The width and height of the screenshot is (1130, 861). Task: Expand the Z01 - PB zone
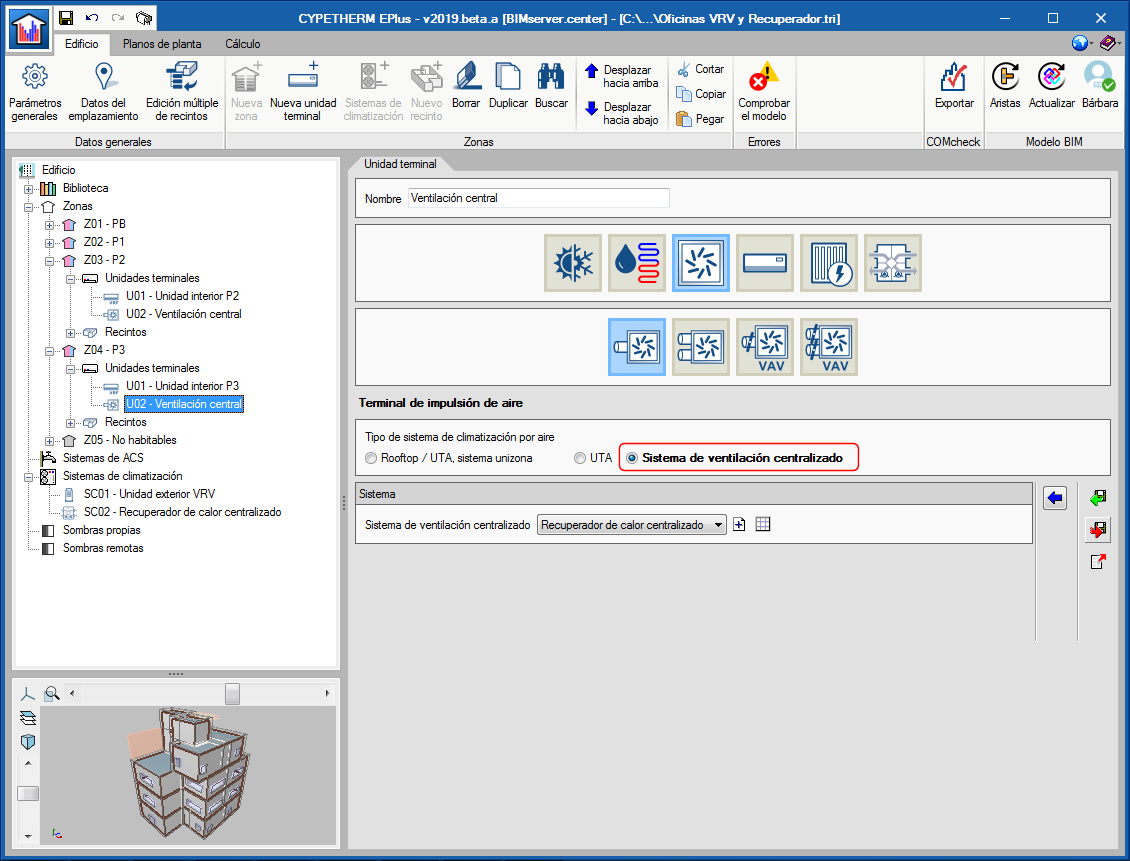(x=50, y=225)
